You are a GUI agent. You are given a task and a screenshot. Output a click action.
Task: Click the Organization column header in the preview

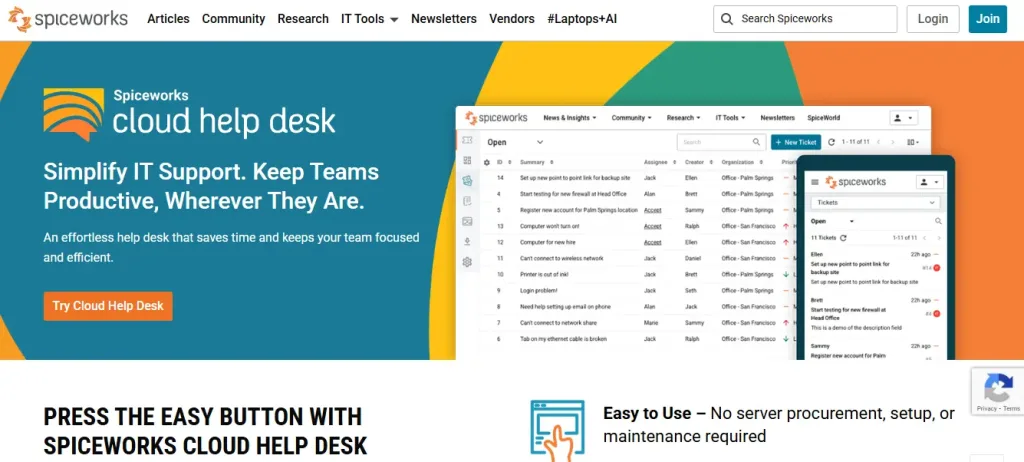click(x=738, y=162)
